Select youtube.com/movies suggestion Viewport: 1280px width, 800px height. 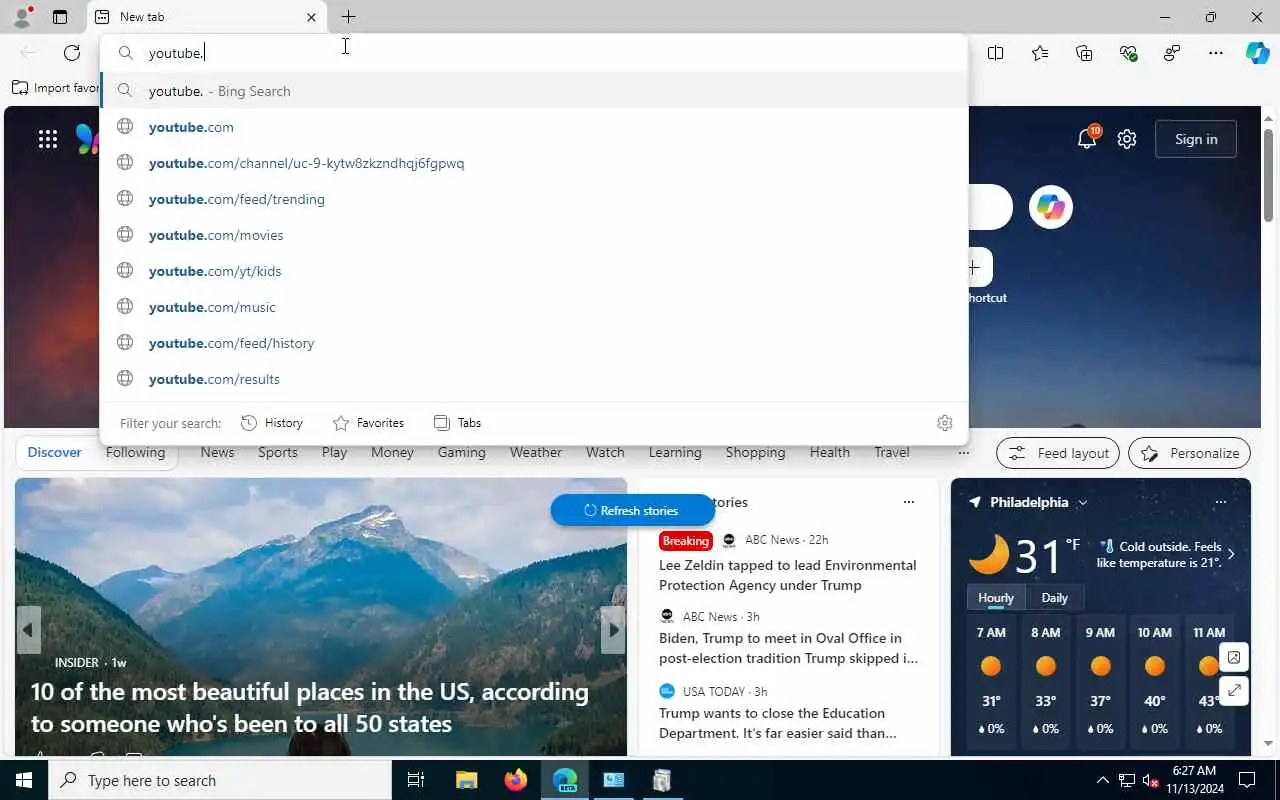coord(534,235)
